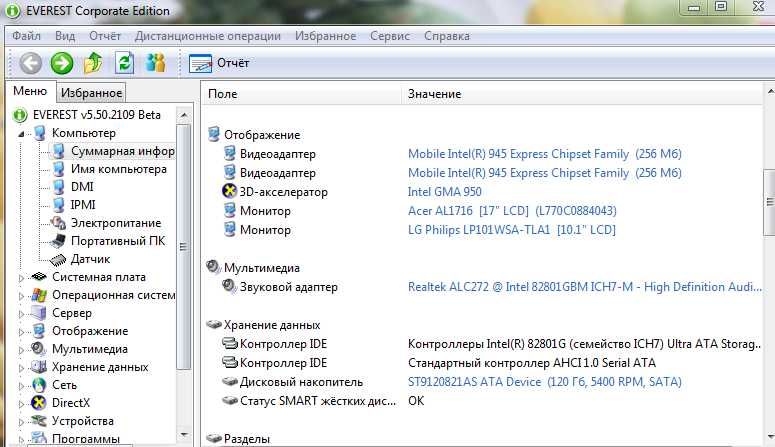The image size is (775, 447).
Task: Open the Realtek ALC272 audio link
Action: [x=584, y=287]
